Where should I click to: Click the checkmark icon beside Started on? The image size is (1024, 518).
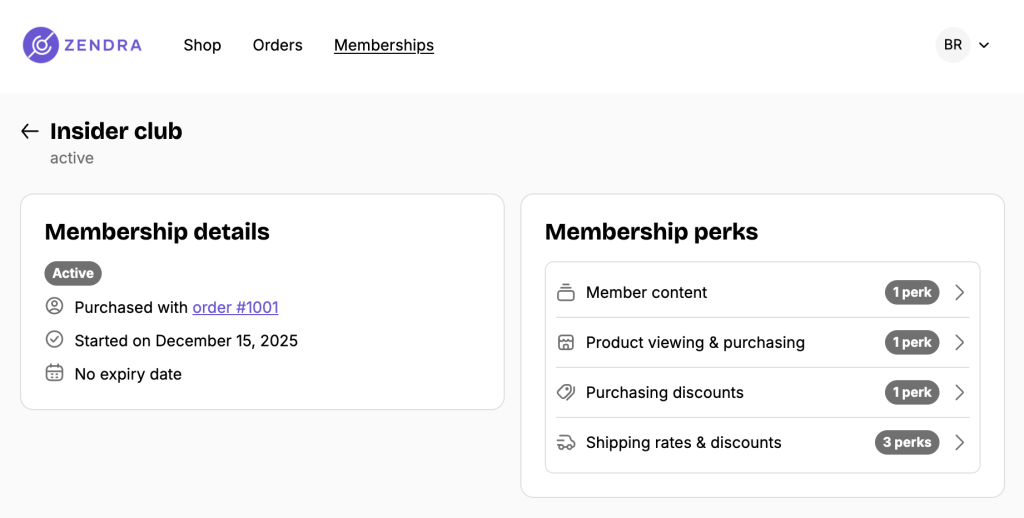tap(55, 339)
